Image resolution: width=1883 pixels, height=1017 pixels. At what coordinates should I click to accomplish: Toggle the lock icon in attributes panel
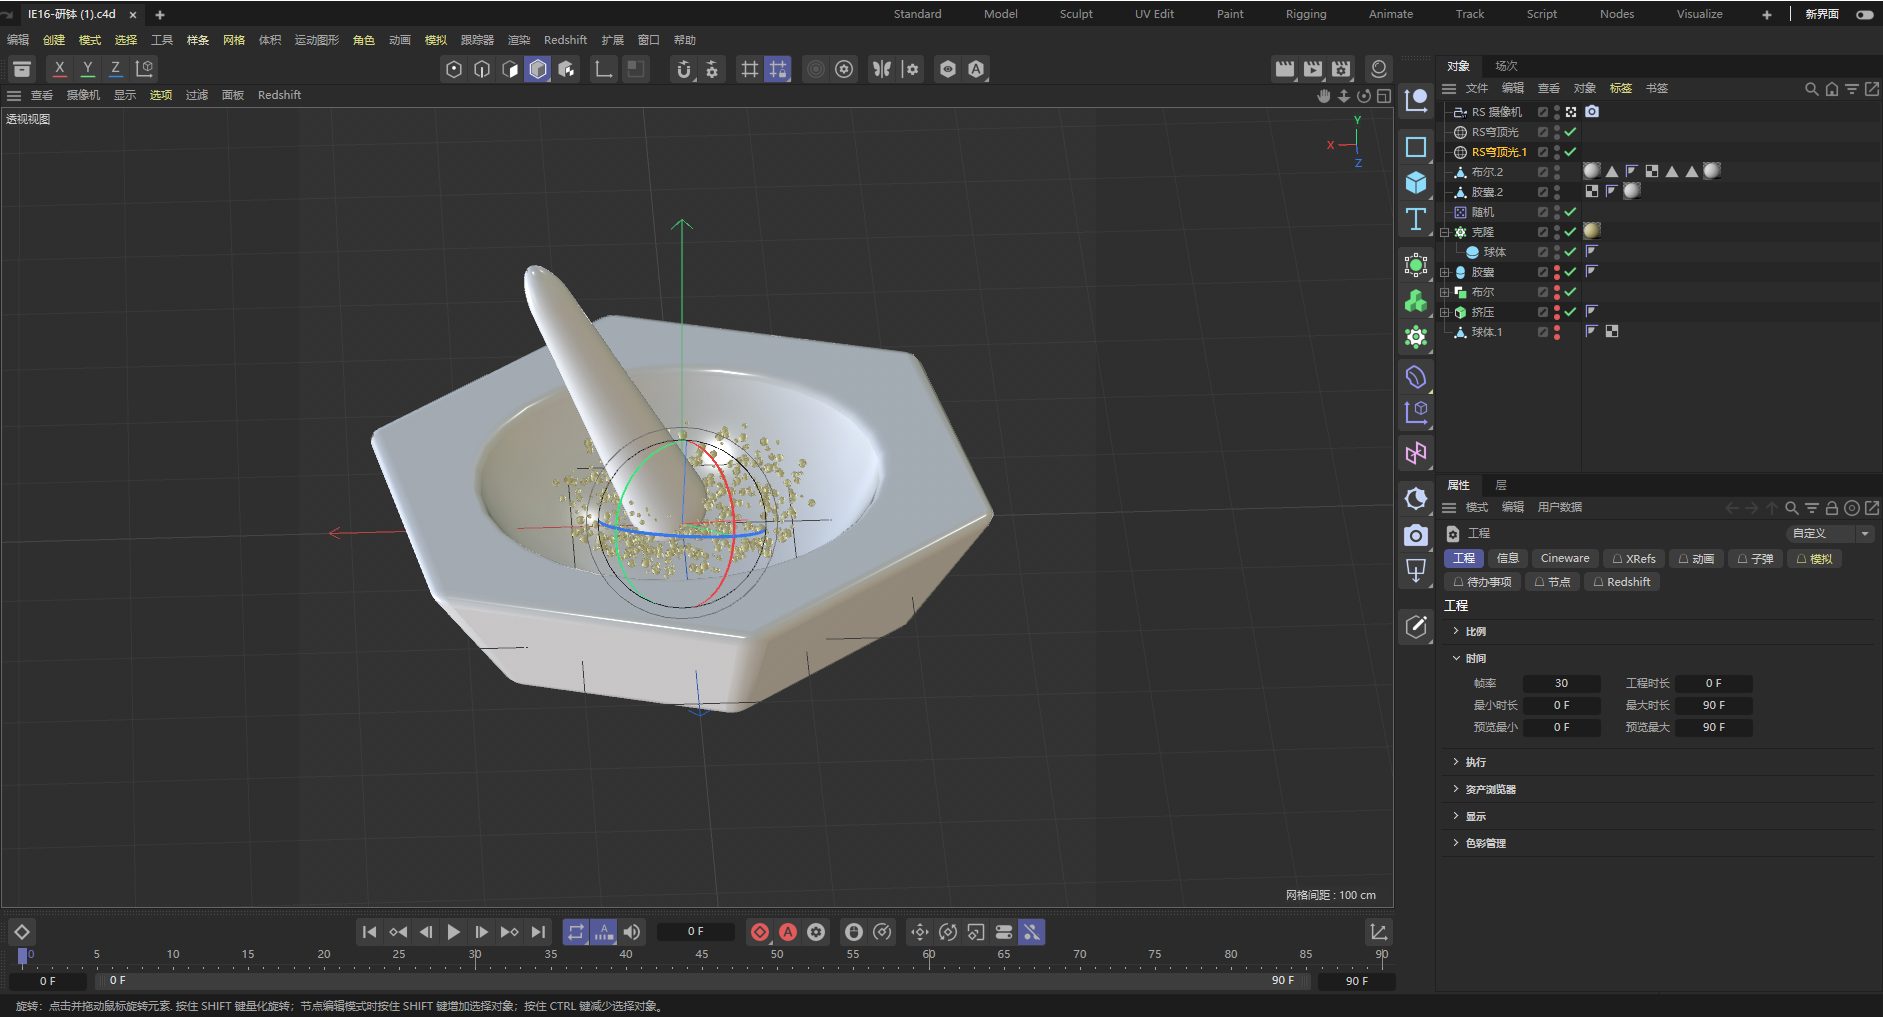tap(1831, 508)
